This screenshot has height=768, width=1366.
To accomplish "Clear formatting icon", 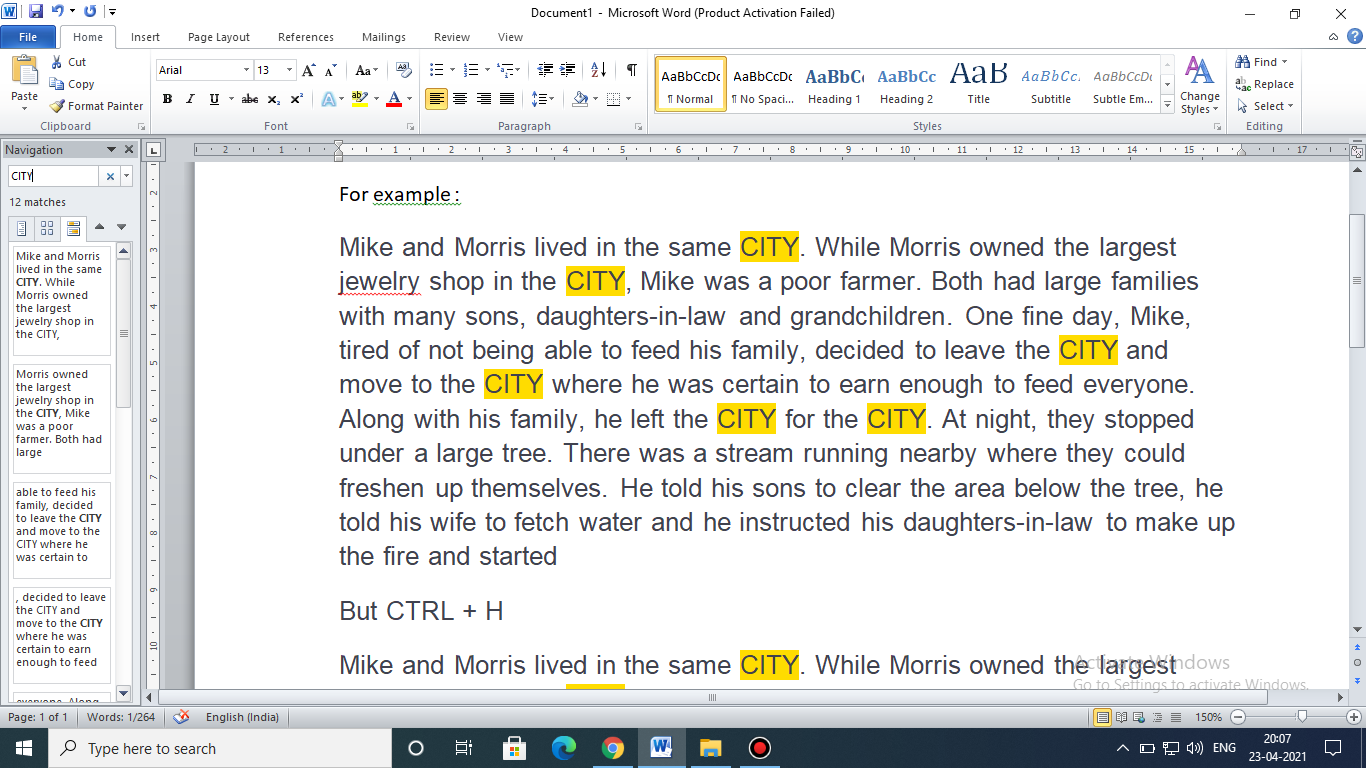I will click(404, 70).
